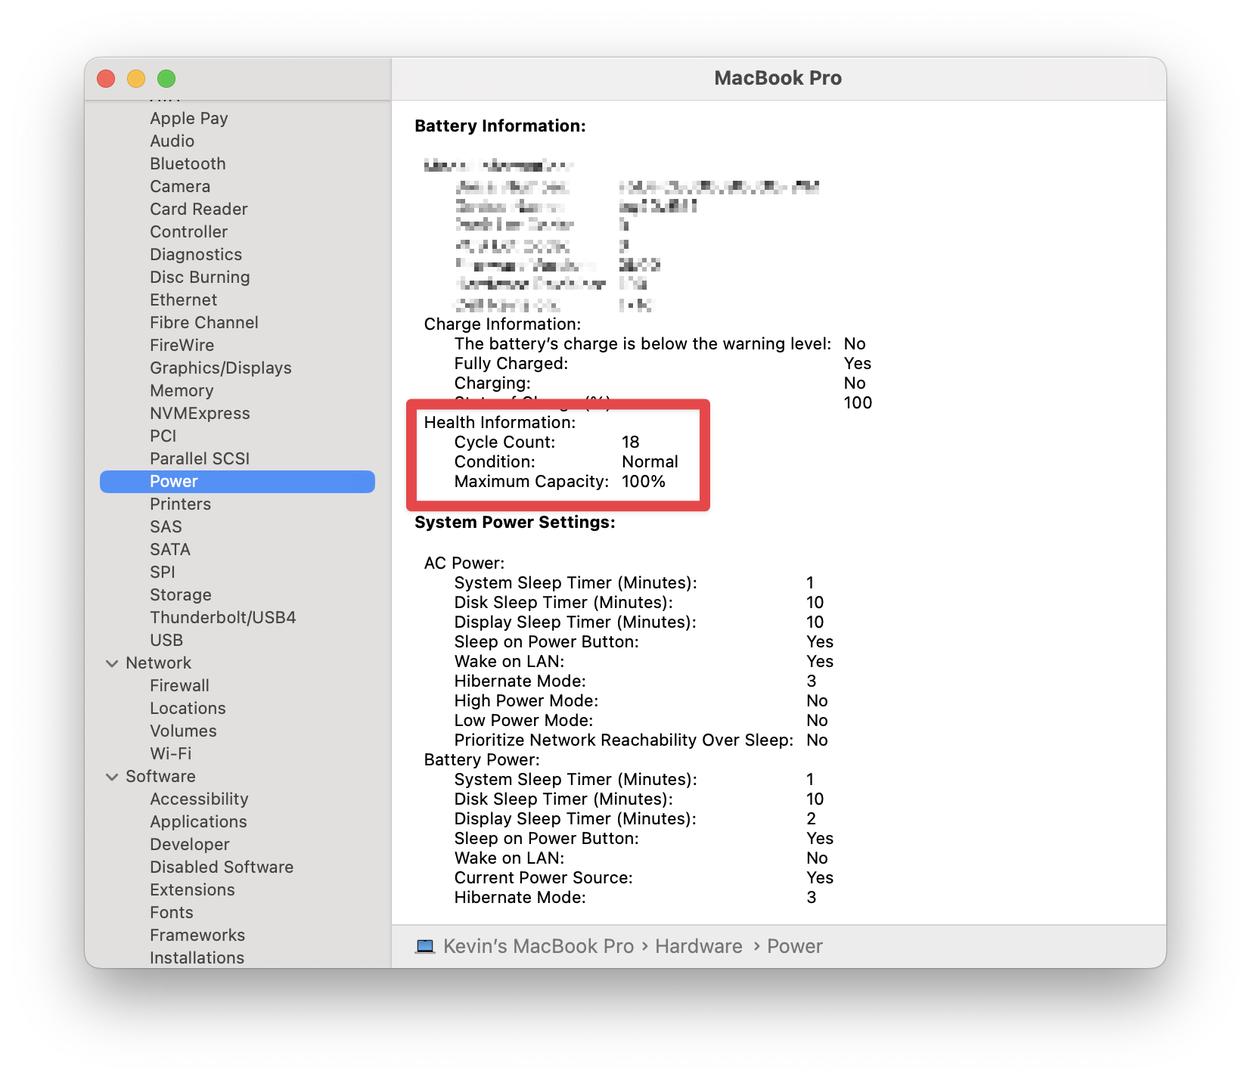This screenshot has width=1251, height=1080.
Task: Open the Bluetooth hardware section
Action: (187, 163)
